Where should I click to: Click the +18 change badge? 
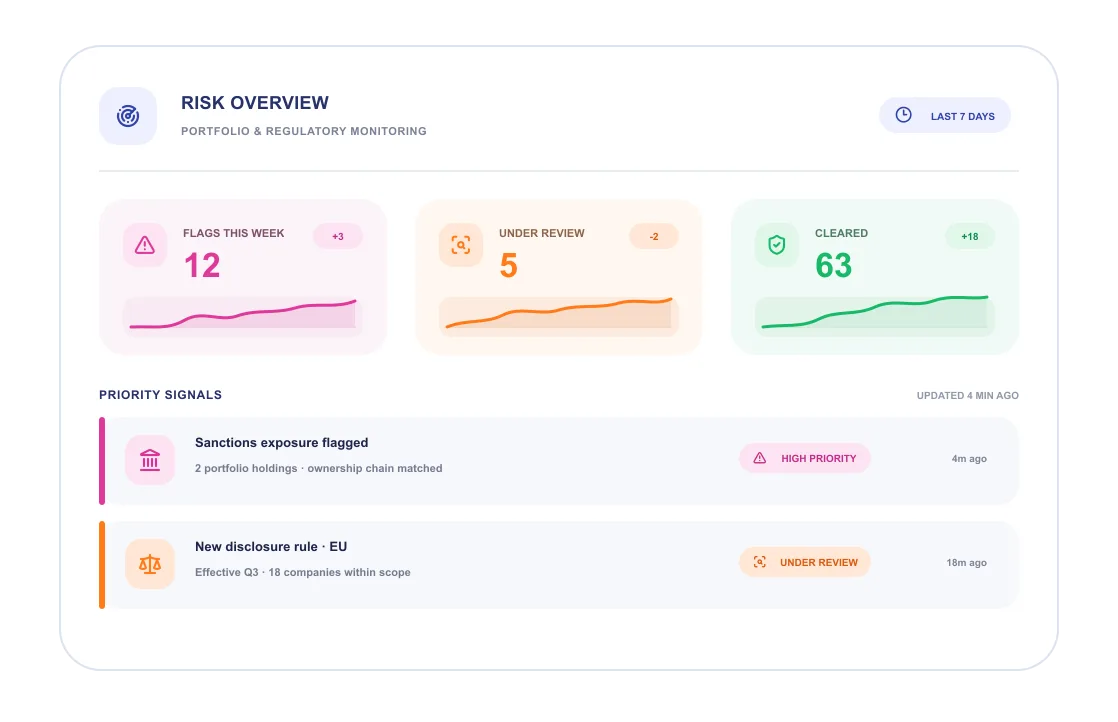[970, 237]
